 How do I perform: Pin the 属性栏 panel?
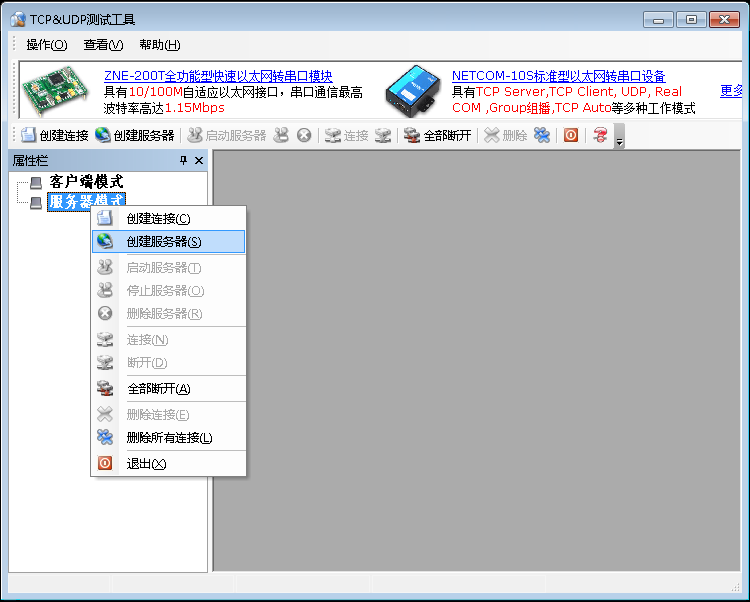coord(183,161)
